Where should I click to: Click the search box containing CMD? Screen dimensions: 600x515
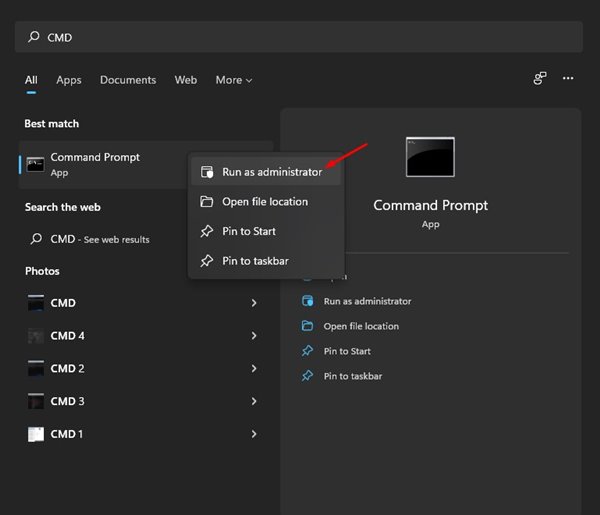[x=300, y=37]
